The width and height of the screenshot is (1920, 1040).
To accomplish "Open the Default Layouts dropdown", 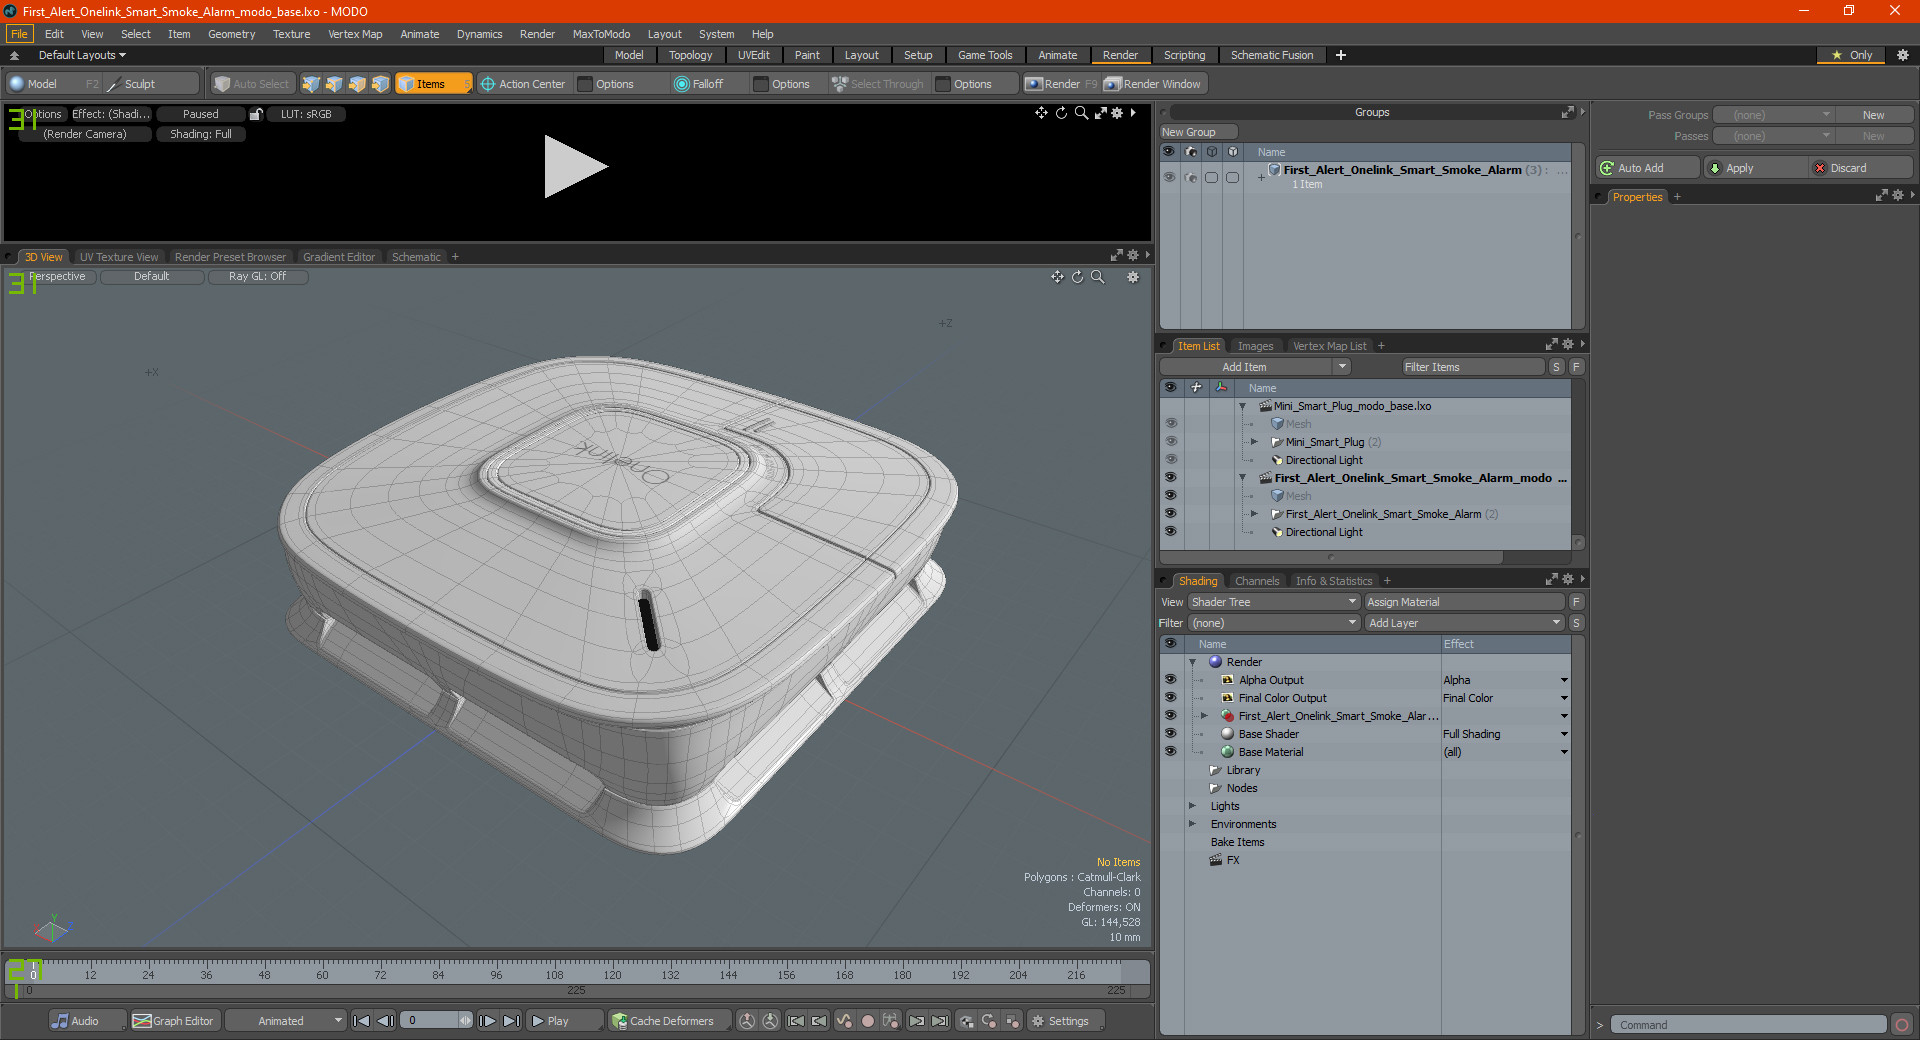I will point(82,55).
